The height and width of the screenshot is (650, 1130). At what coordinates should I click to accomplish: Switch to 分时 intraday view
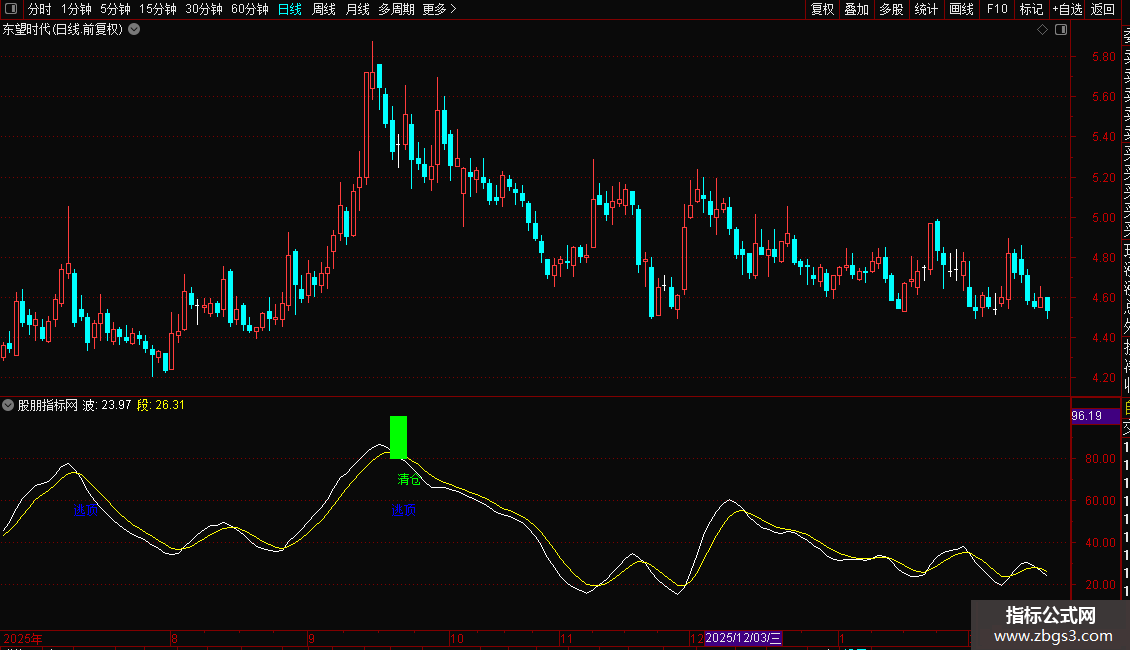click(x=40, y=9)
